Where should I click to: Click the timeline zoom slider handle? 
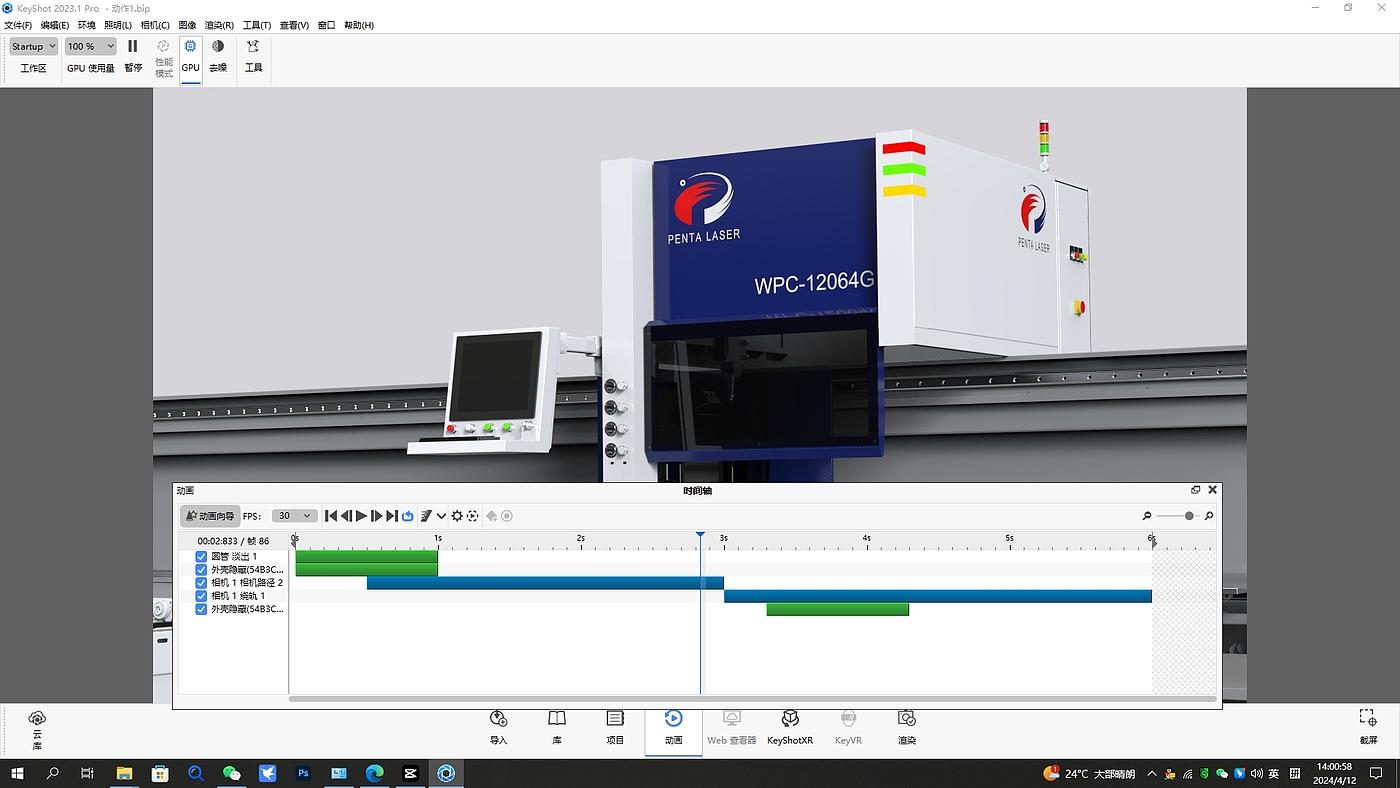click(1189, 516)
